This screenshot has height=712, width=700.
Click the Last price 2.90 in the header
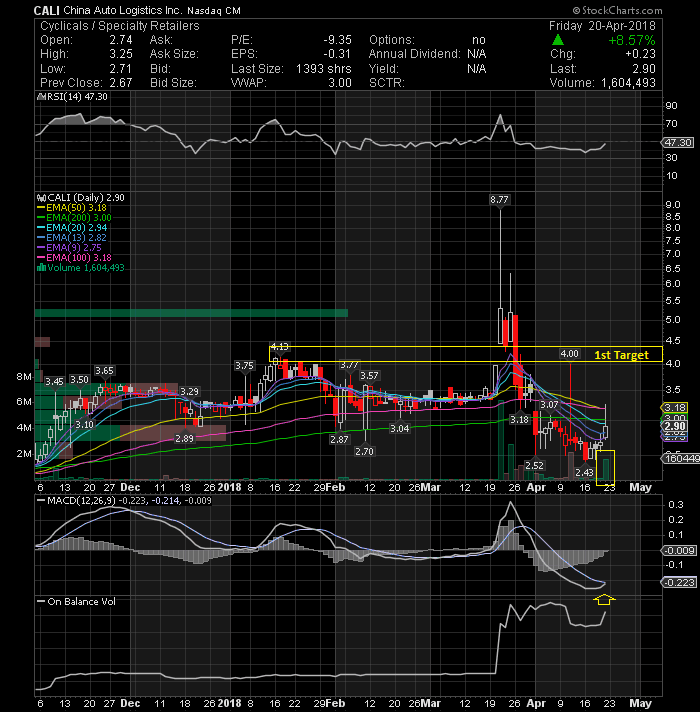pyautogui.click(x=644, y=69)
